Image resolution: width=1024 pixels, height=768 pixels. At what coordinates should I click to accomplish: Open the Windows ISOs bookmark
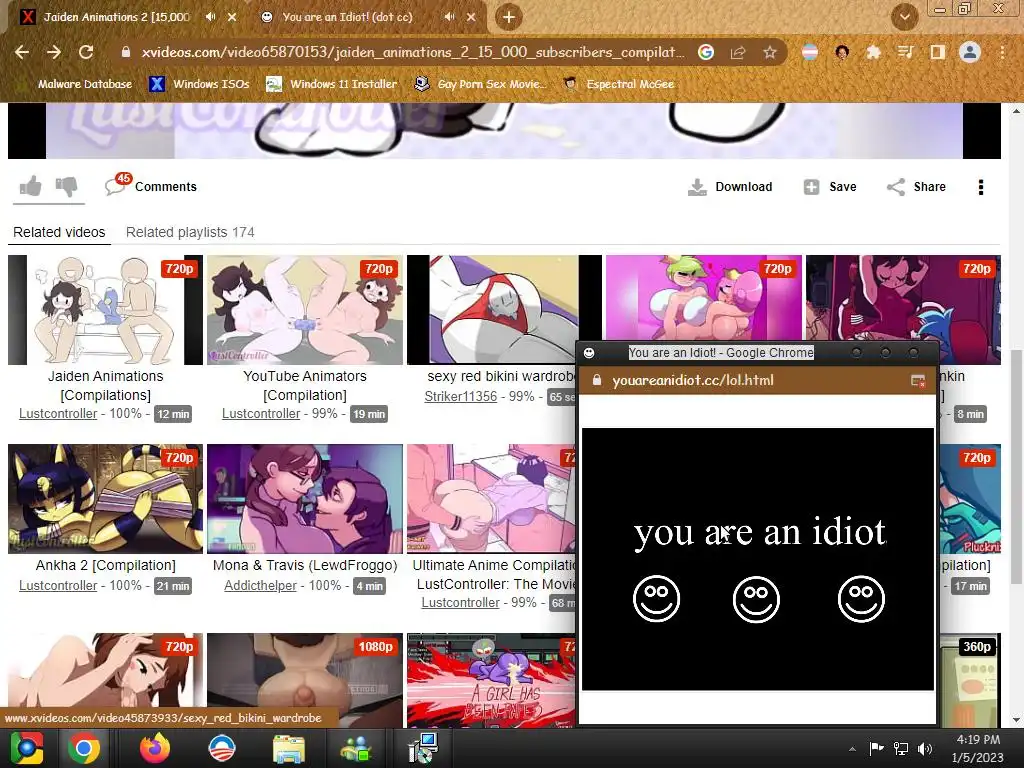click(x=200, y=84)
